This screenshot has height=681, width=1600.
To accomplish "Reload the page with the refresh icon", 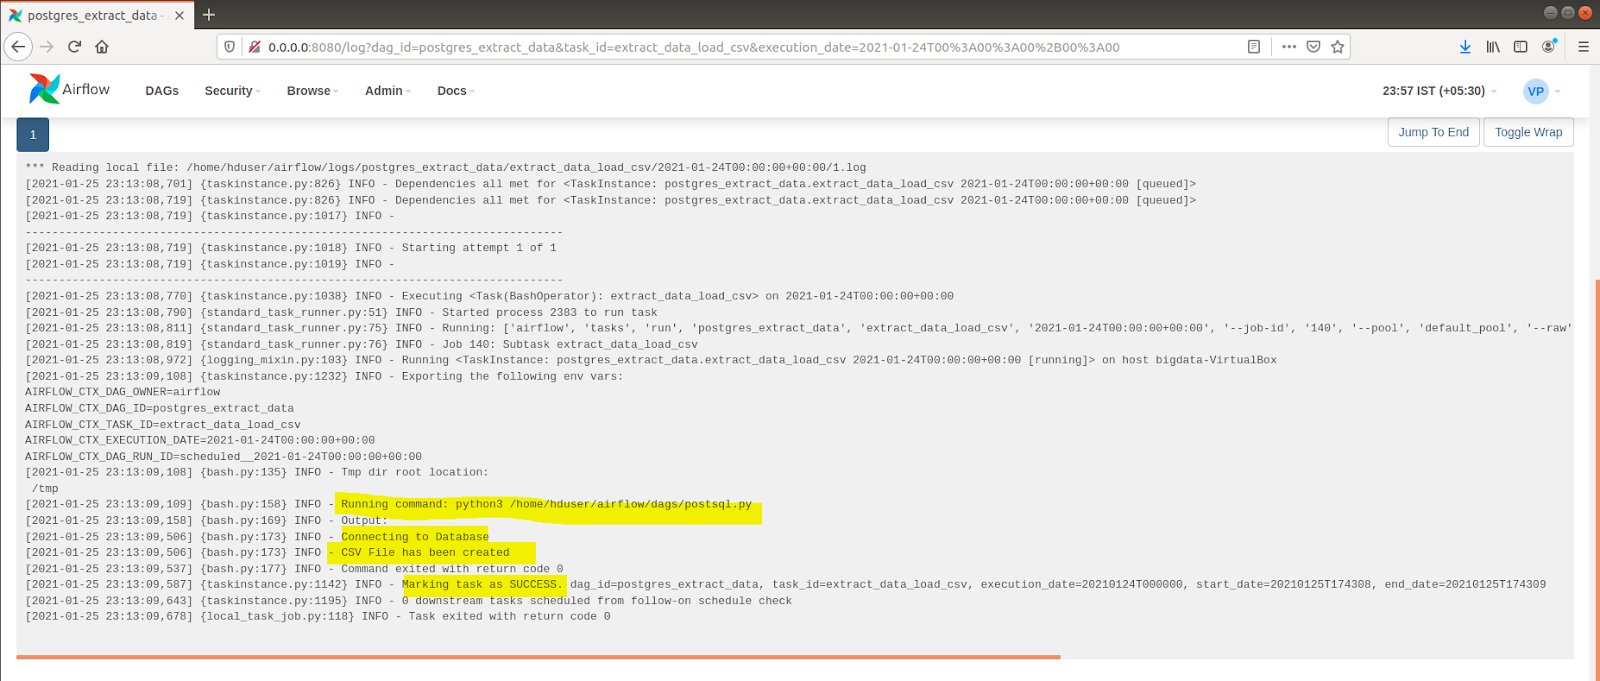I will [74, 47].
